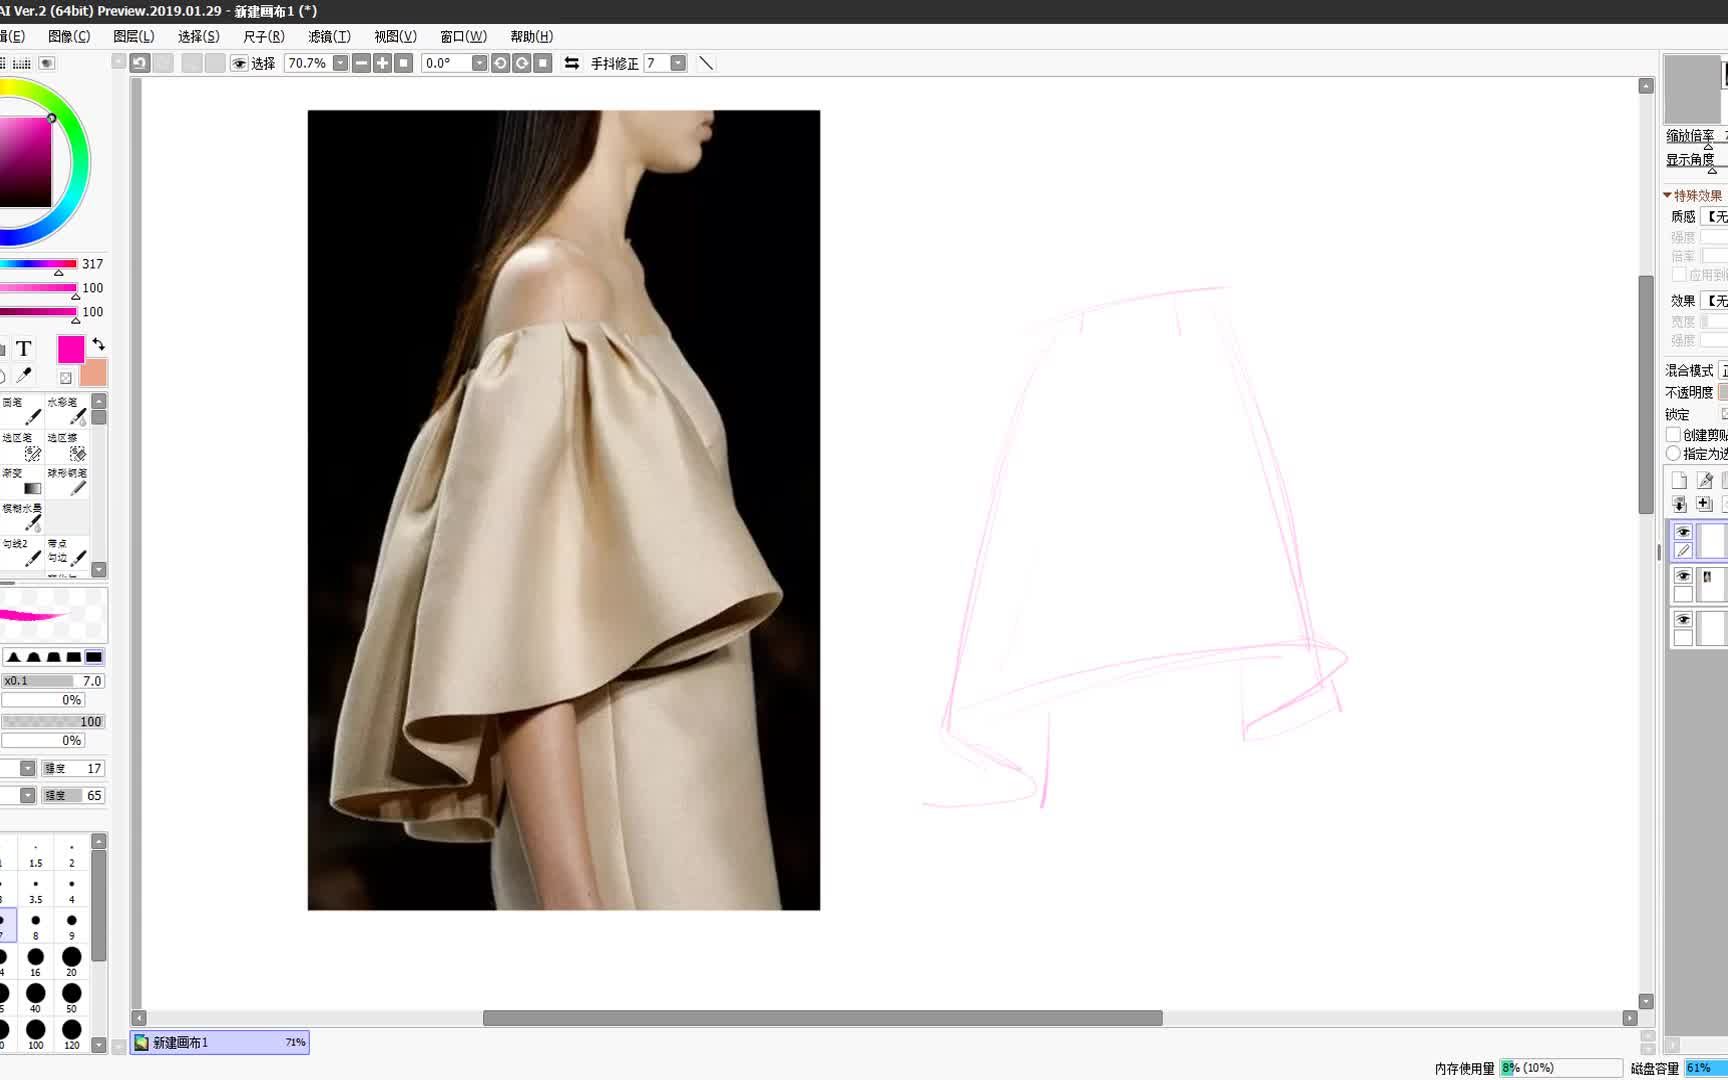Open the 70.7% zoom level dropdown
The width and height of the screenshot is (1728, 1080).
340,63
